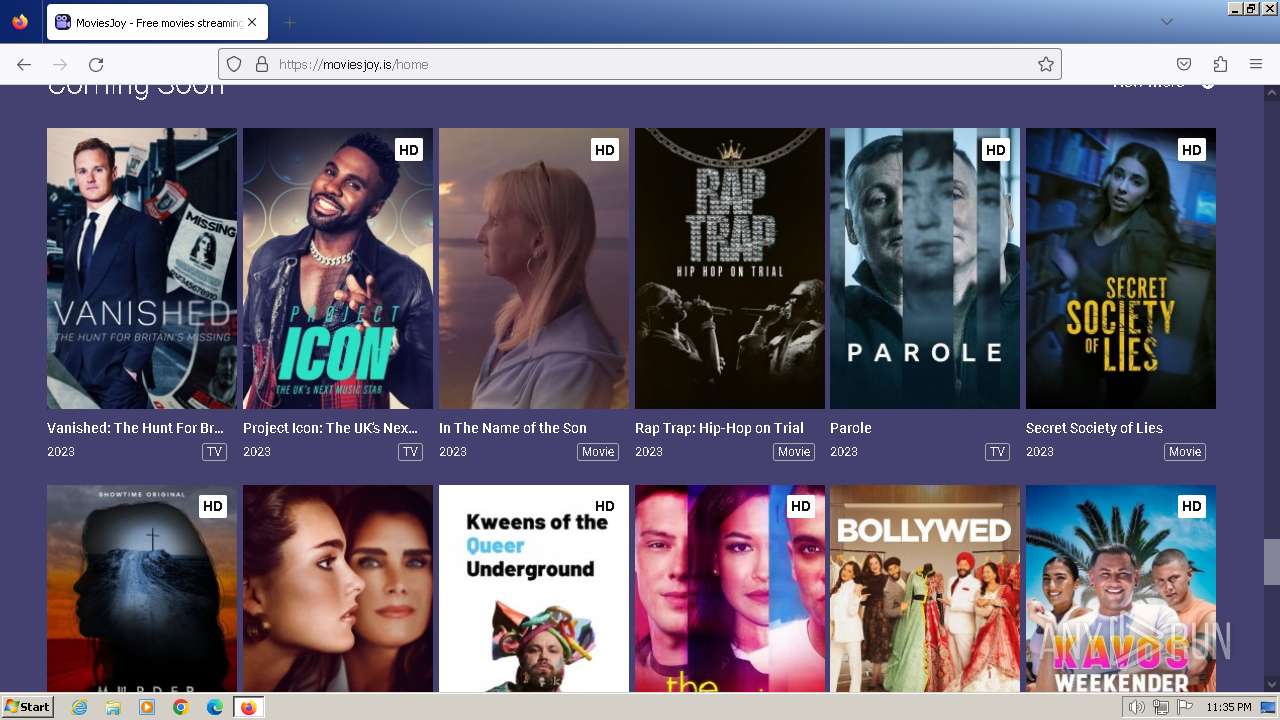Click TV tag under Parole
This screenshot has height=720, width=1280.
click(997, 452)
